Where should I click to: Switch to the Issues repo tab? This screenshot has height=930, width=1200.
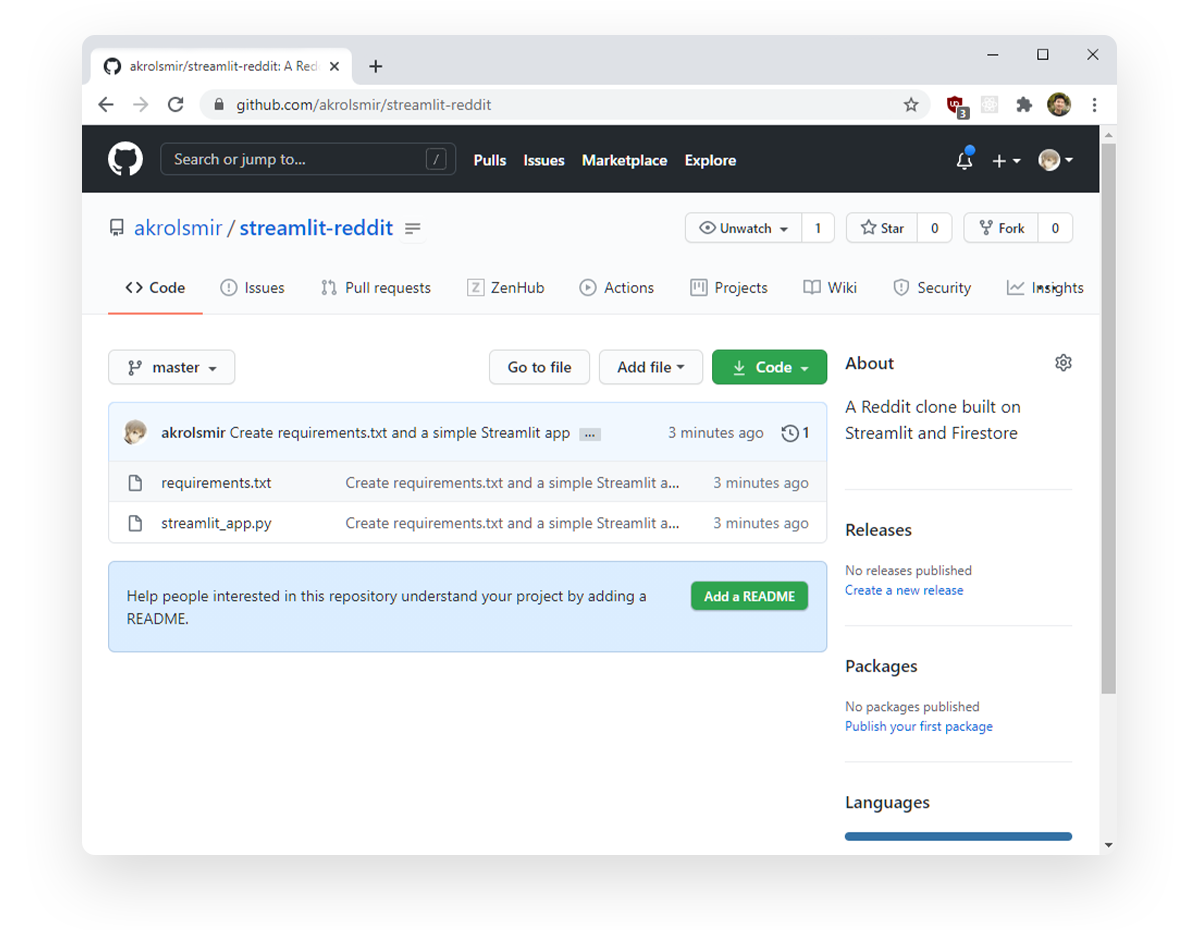coord(252,288)
